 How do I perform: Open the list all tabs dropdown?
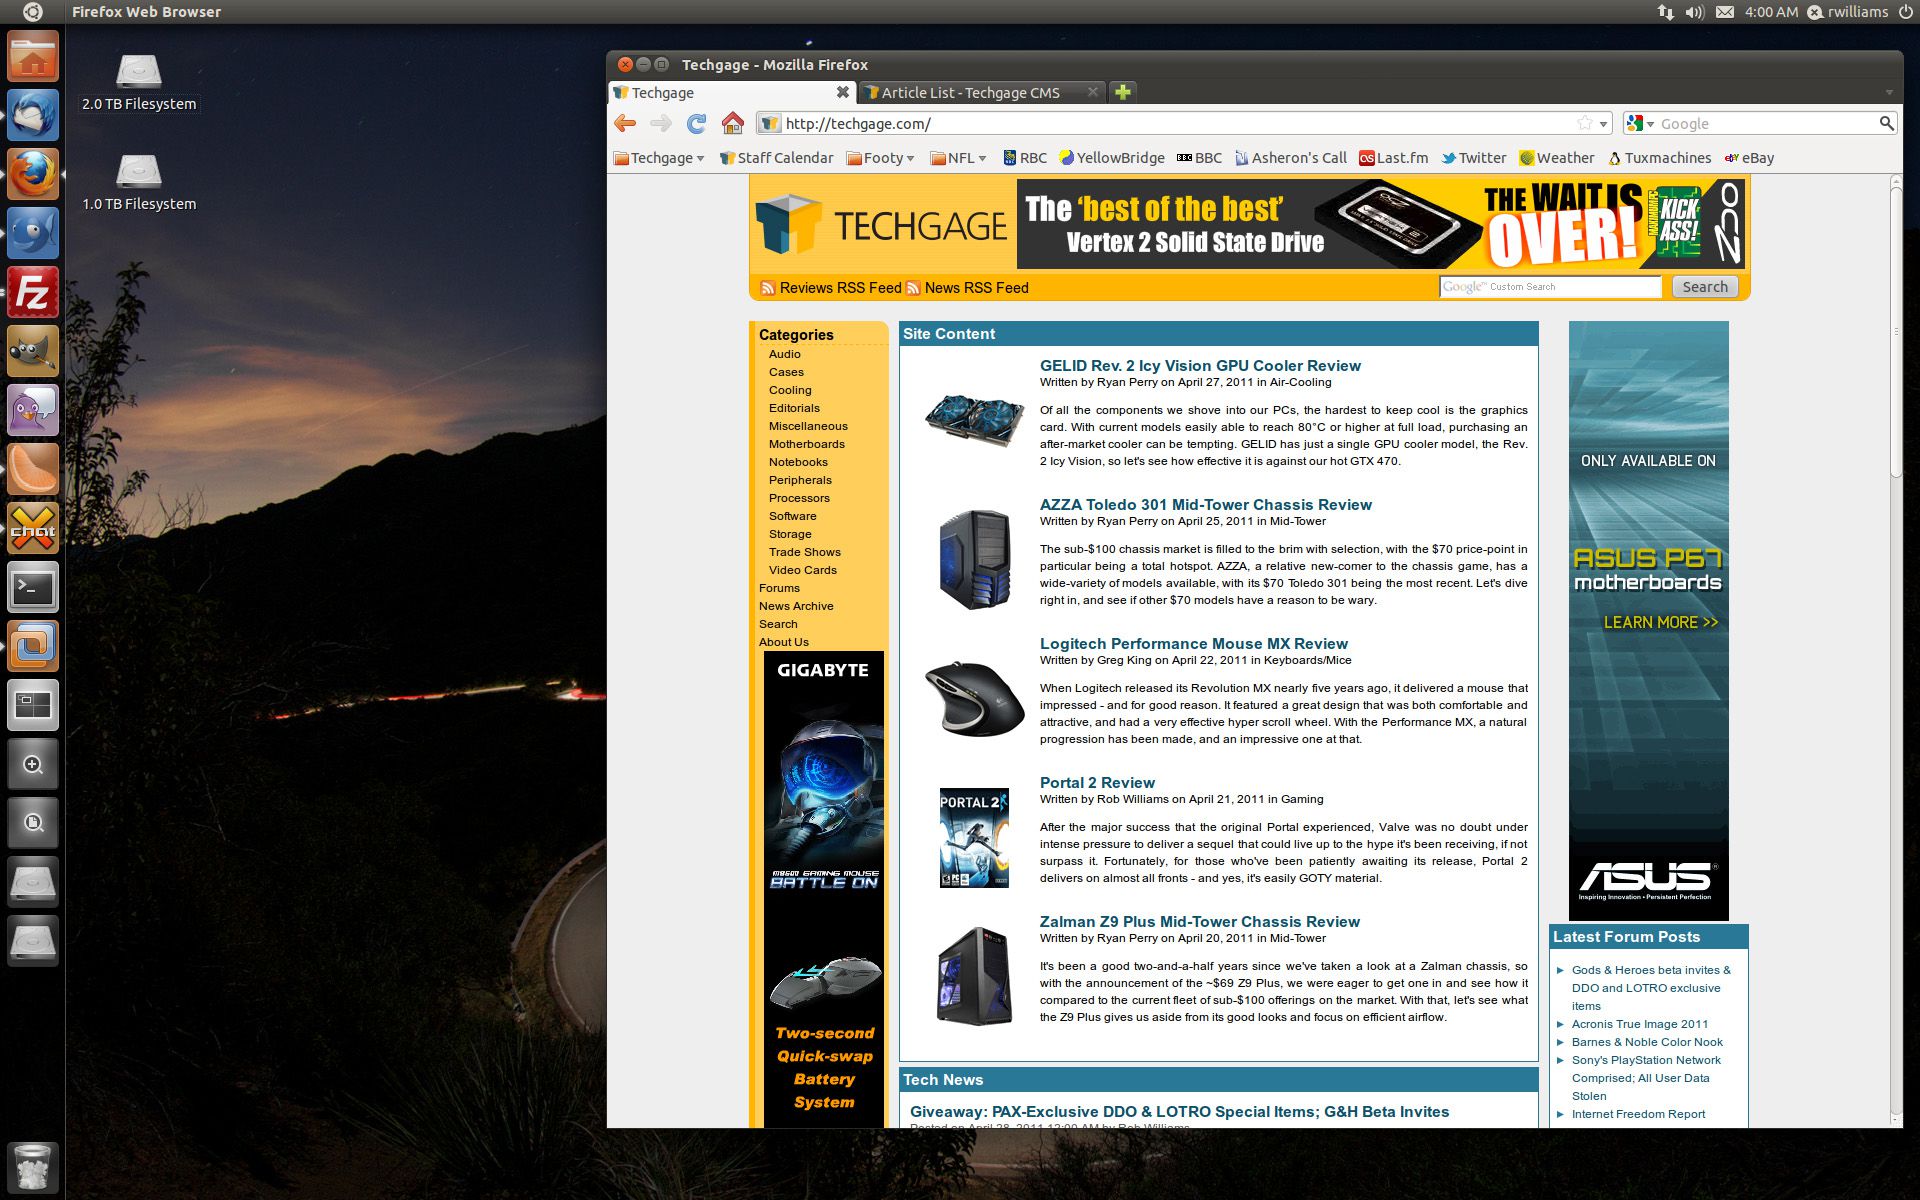click(x=1889, y=92)
